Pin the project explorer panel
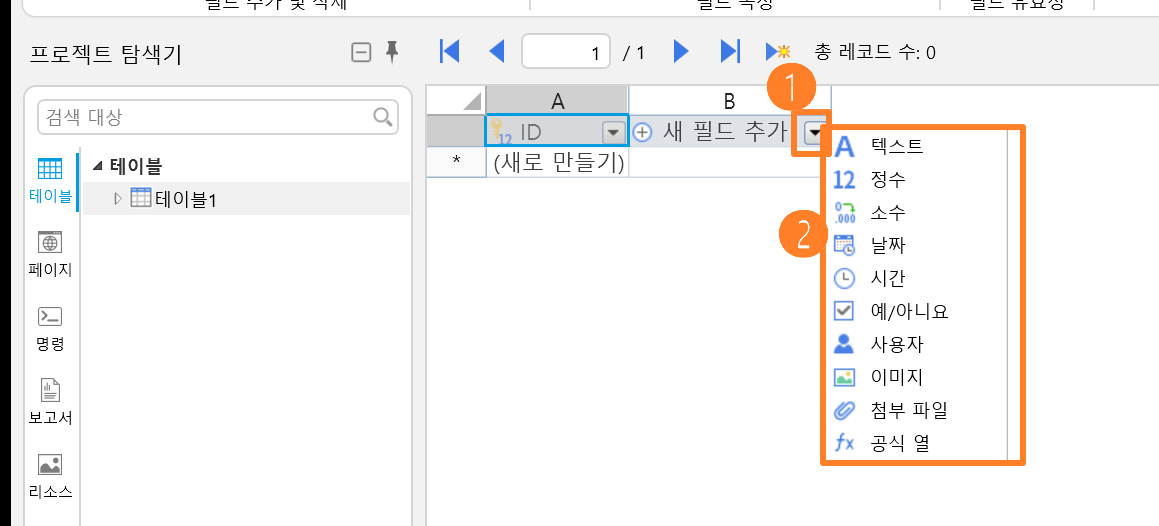 [x=392, y=52]
